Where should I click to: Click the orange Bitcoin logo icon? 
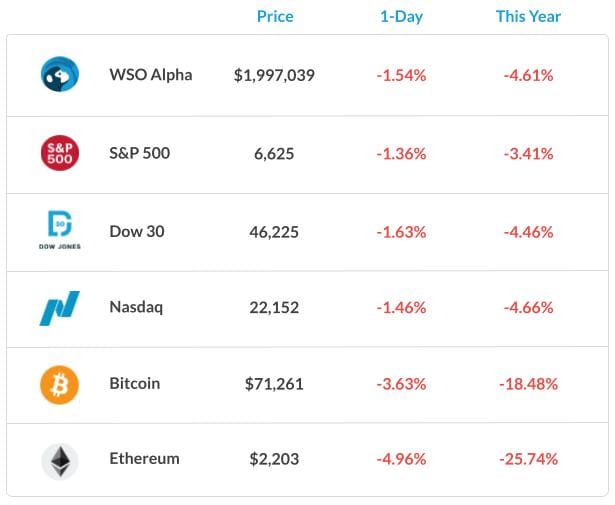pos(59,384)
